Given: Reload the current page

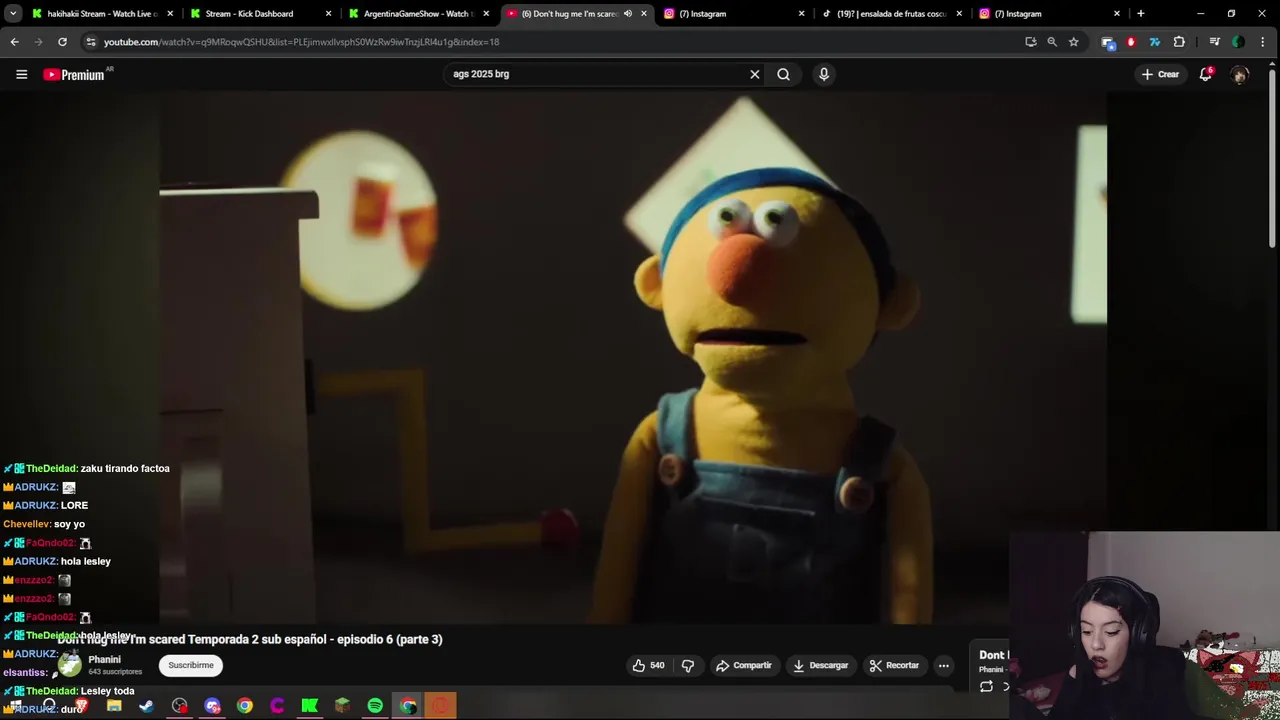Looking at the screenshot, I should [x=62, y=42].
